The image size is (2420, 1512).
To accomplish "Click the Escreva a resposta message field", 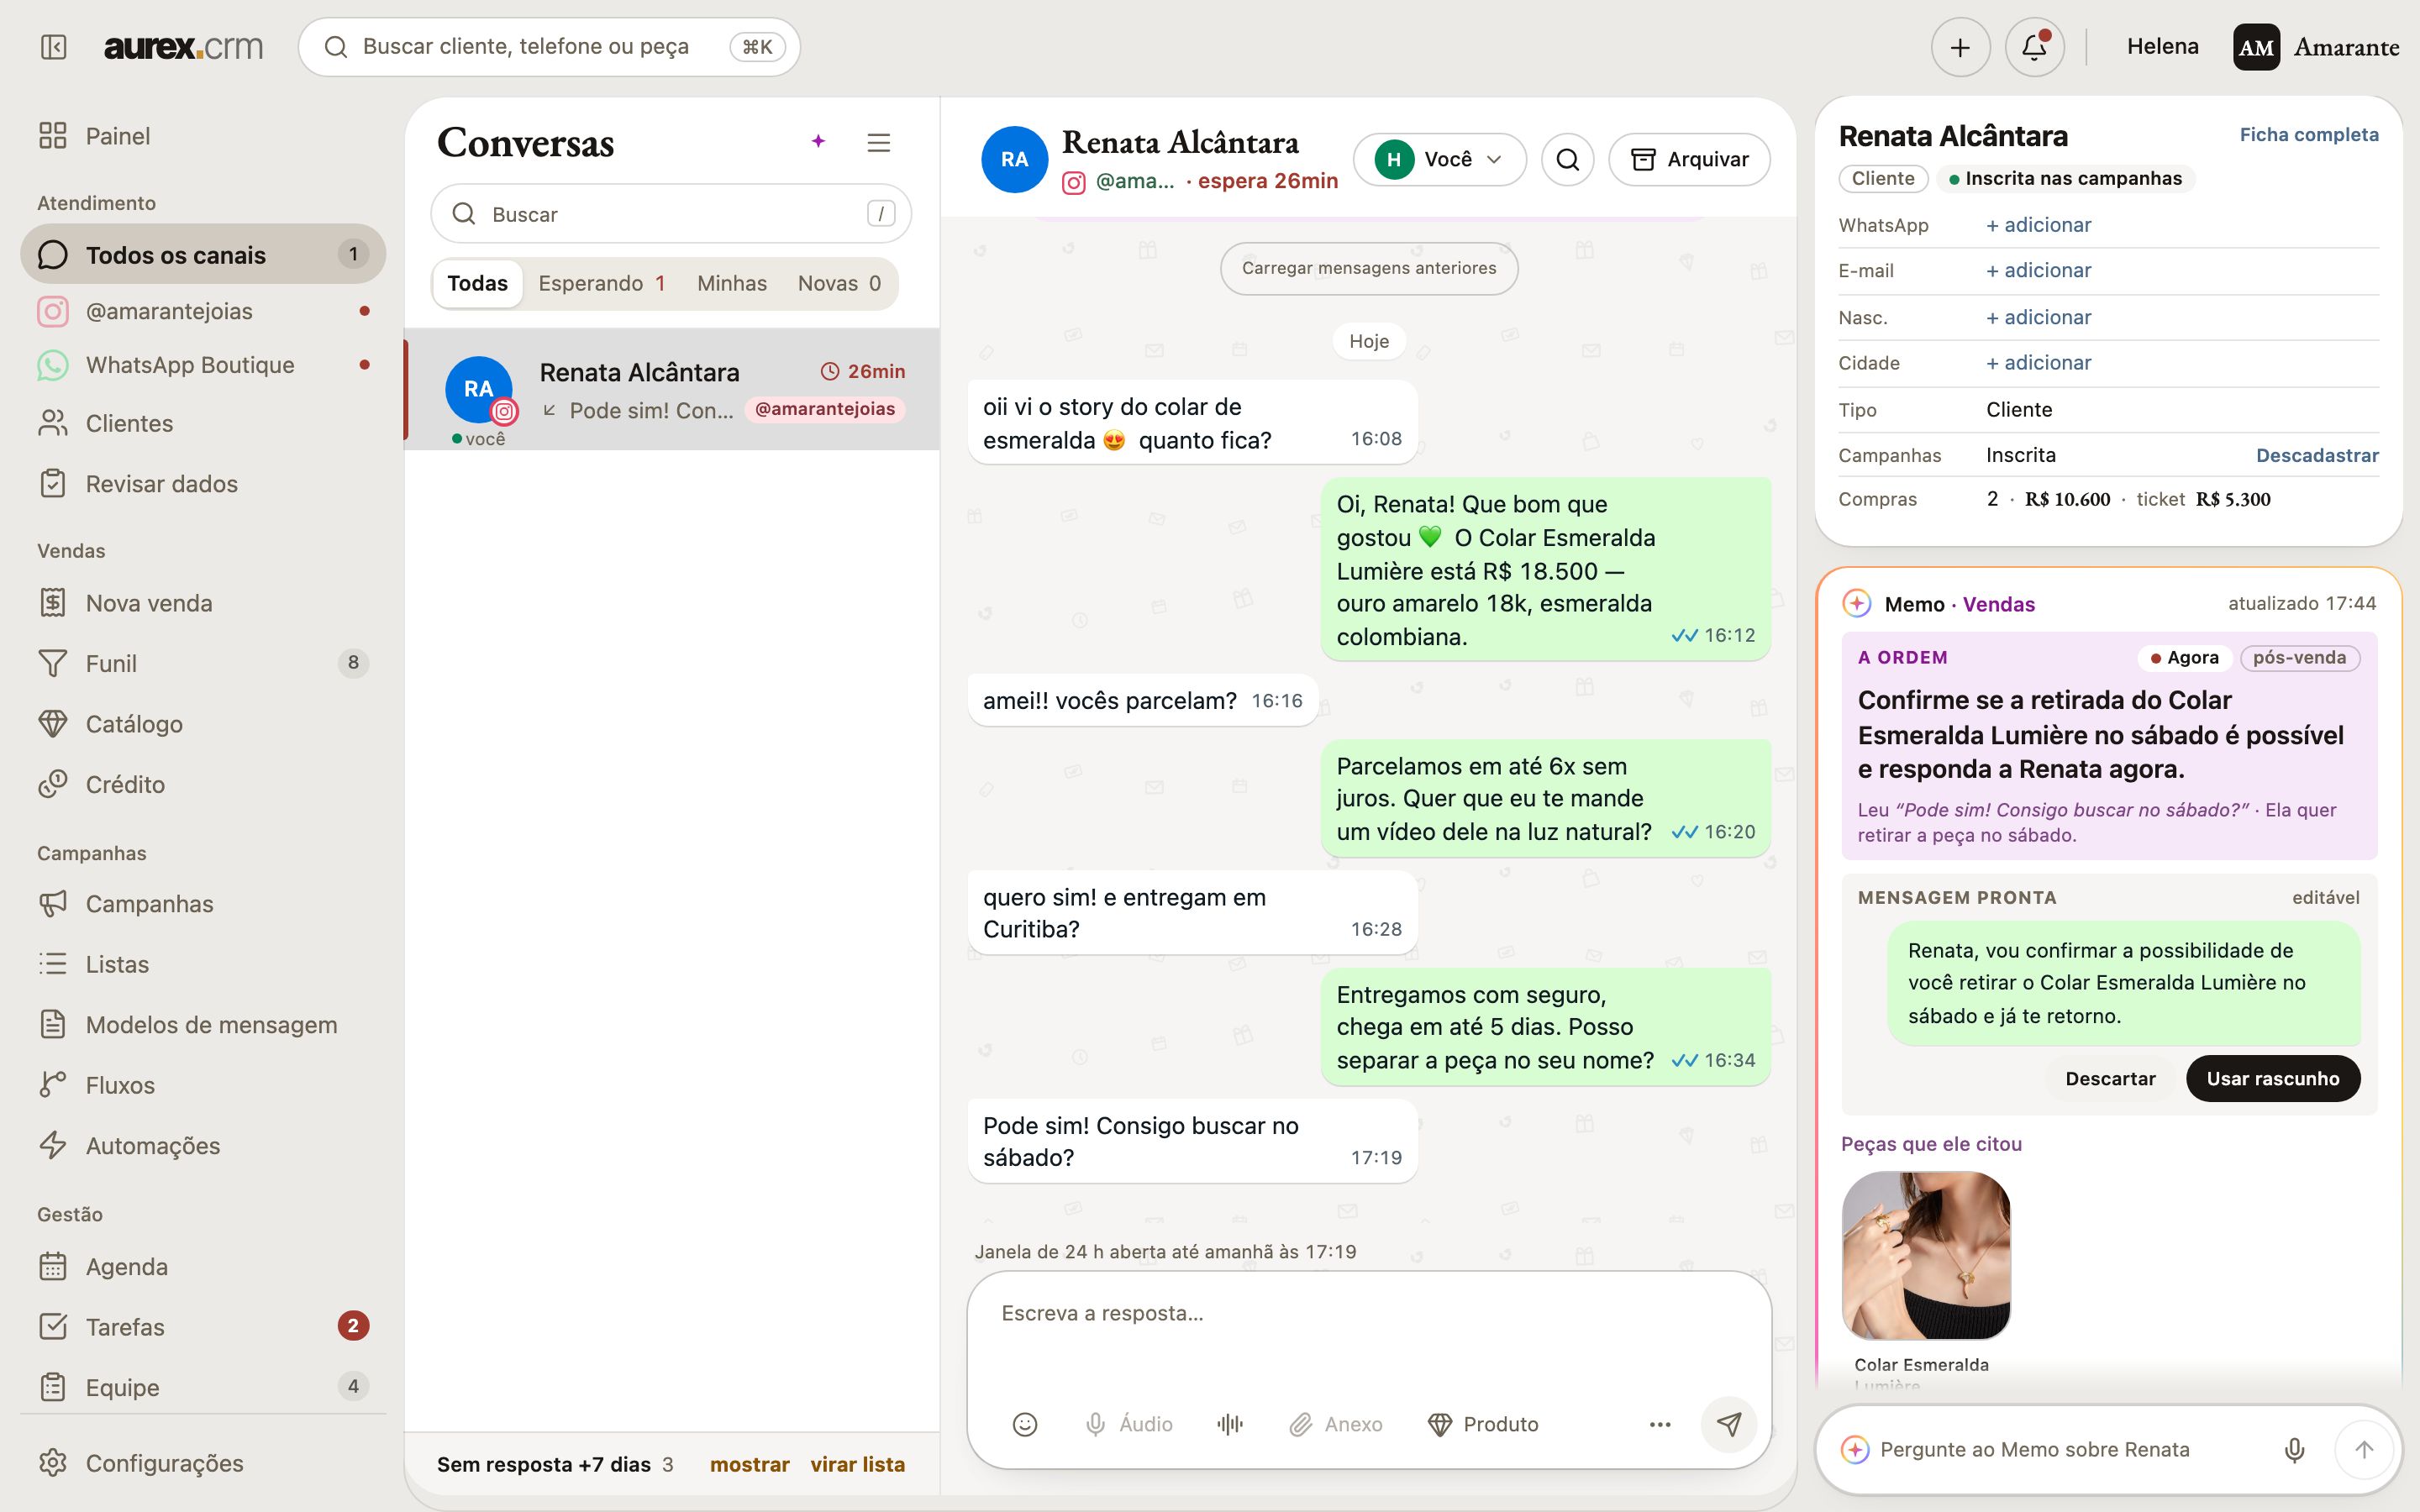I will 1368,1314.
